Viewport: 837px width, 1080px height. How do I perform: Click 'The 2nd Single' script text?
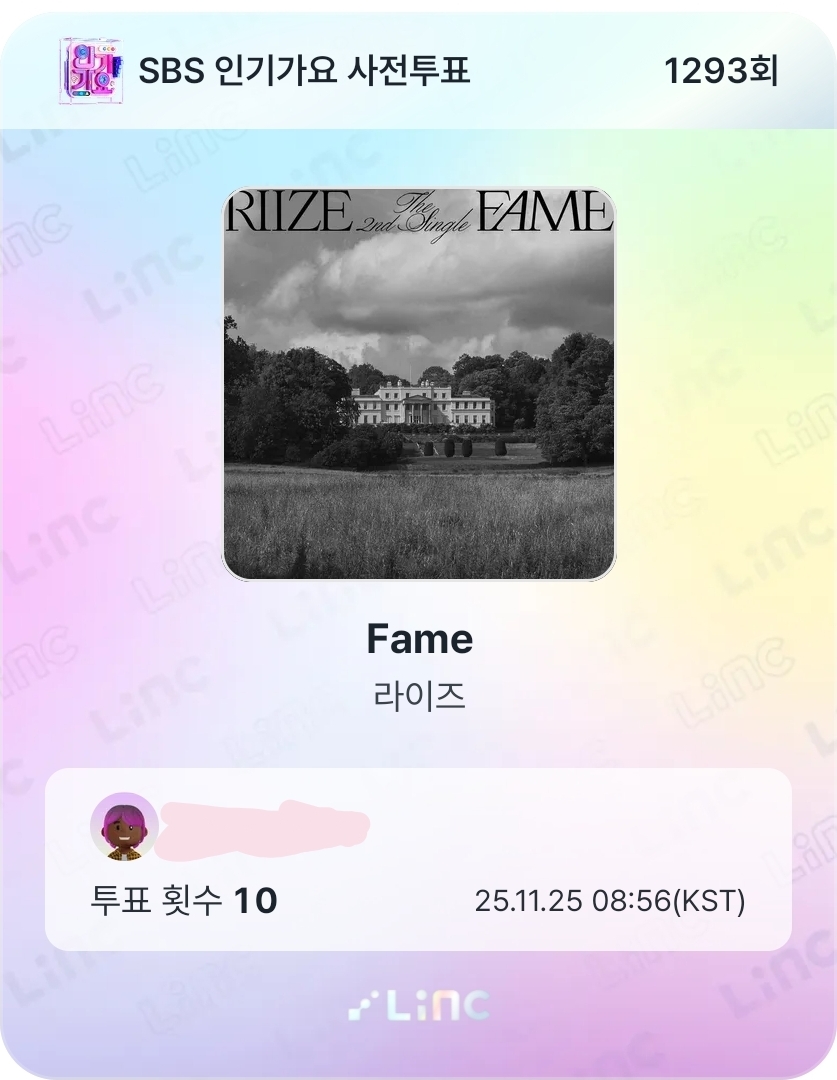(413, 213)
